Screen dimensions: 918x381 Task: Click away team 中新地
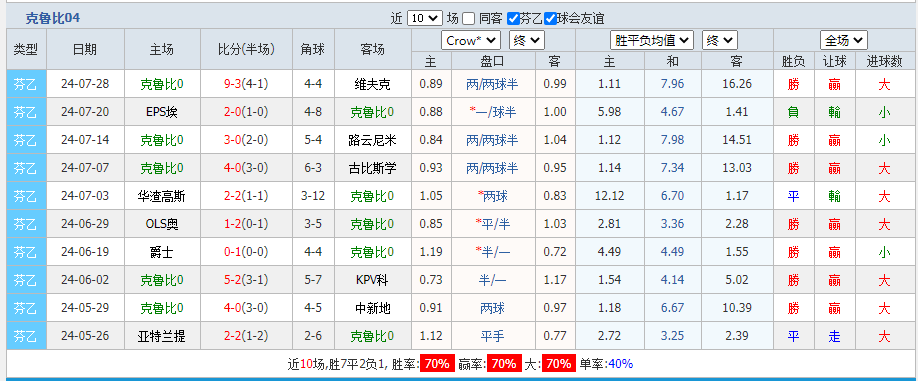[372, 308]
